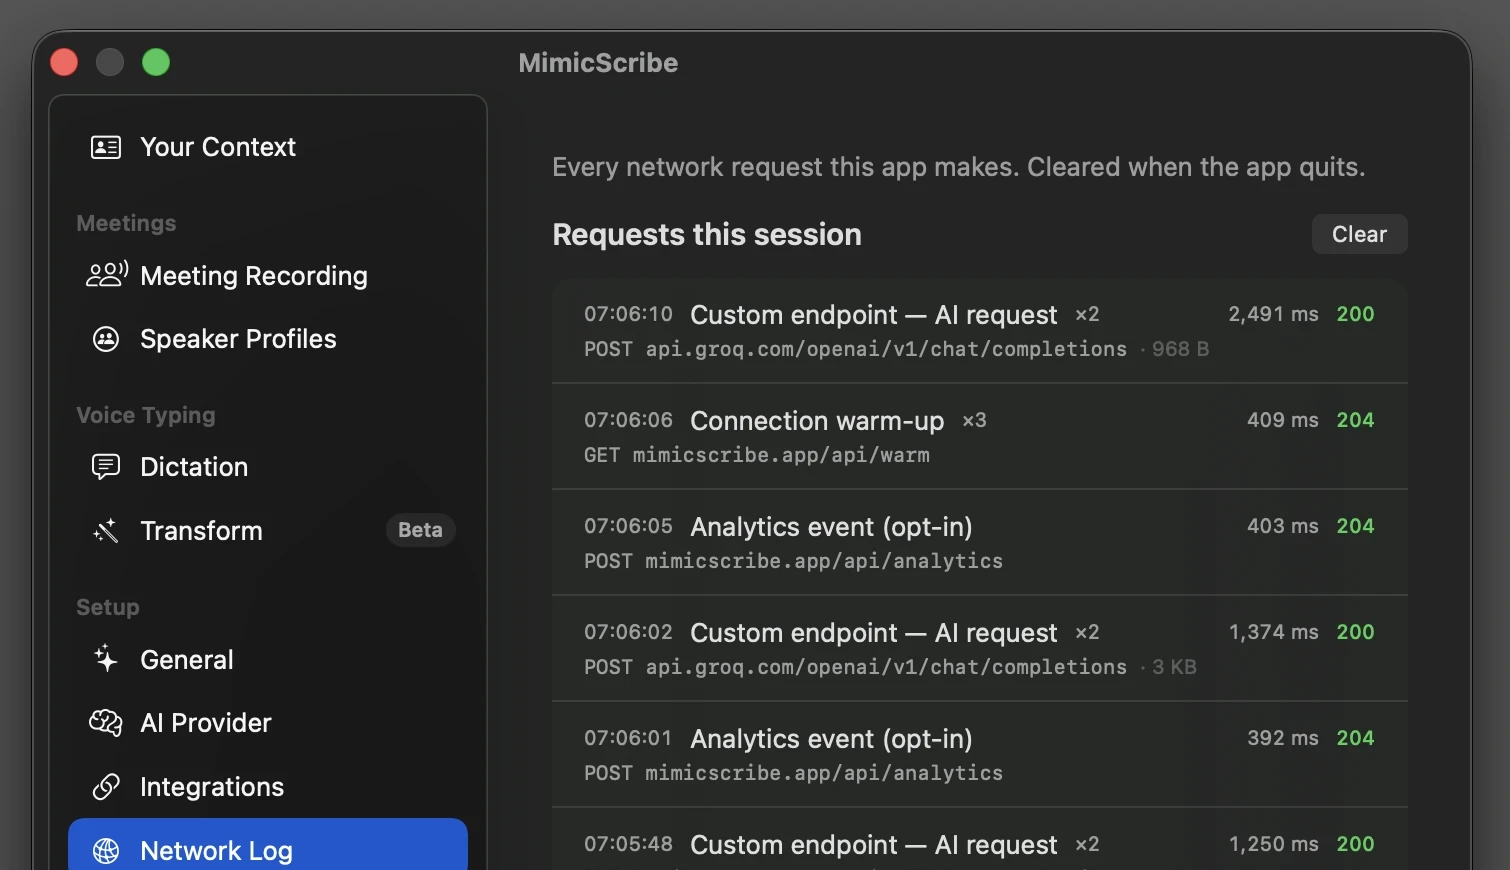Click the Requests this session heading
This screenshot has height=870, width=1510.
707,234
